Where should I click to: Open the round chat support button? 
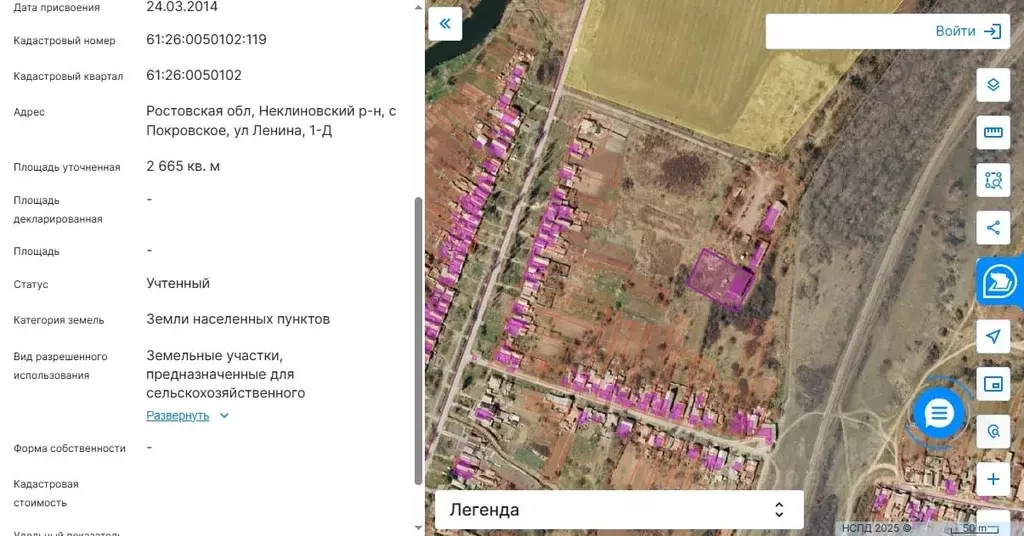[939, 413]
